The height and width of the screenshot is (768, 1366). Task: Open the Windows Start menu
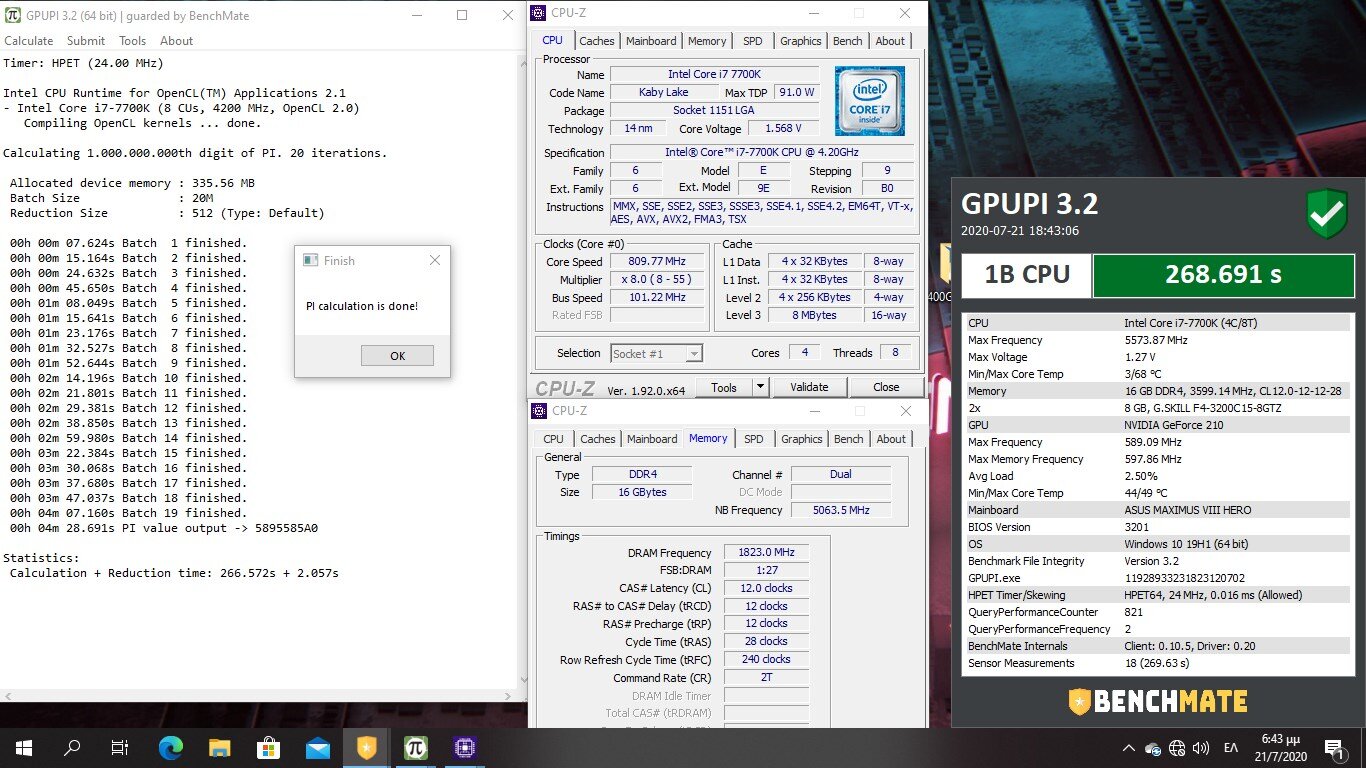(x=23, y=748)
